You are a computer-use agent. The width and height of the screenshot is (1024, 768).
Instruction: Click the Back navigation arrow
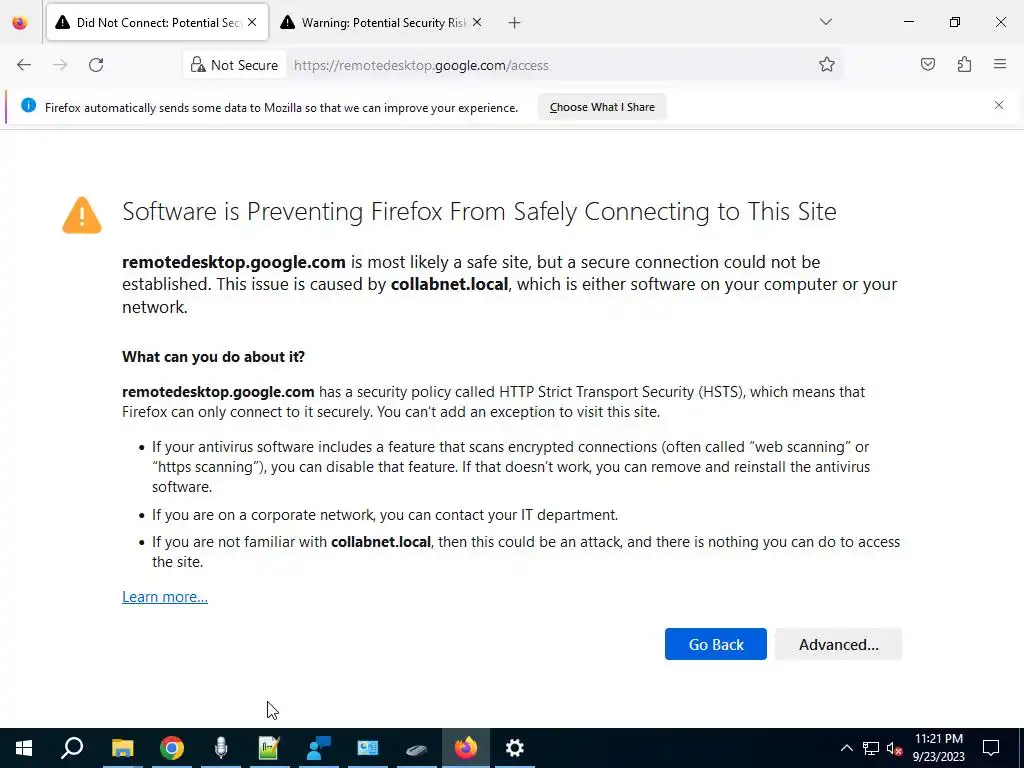(x=24, y=65)
